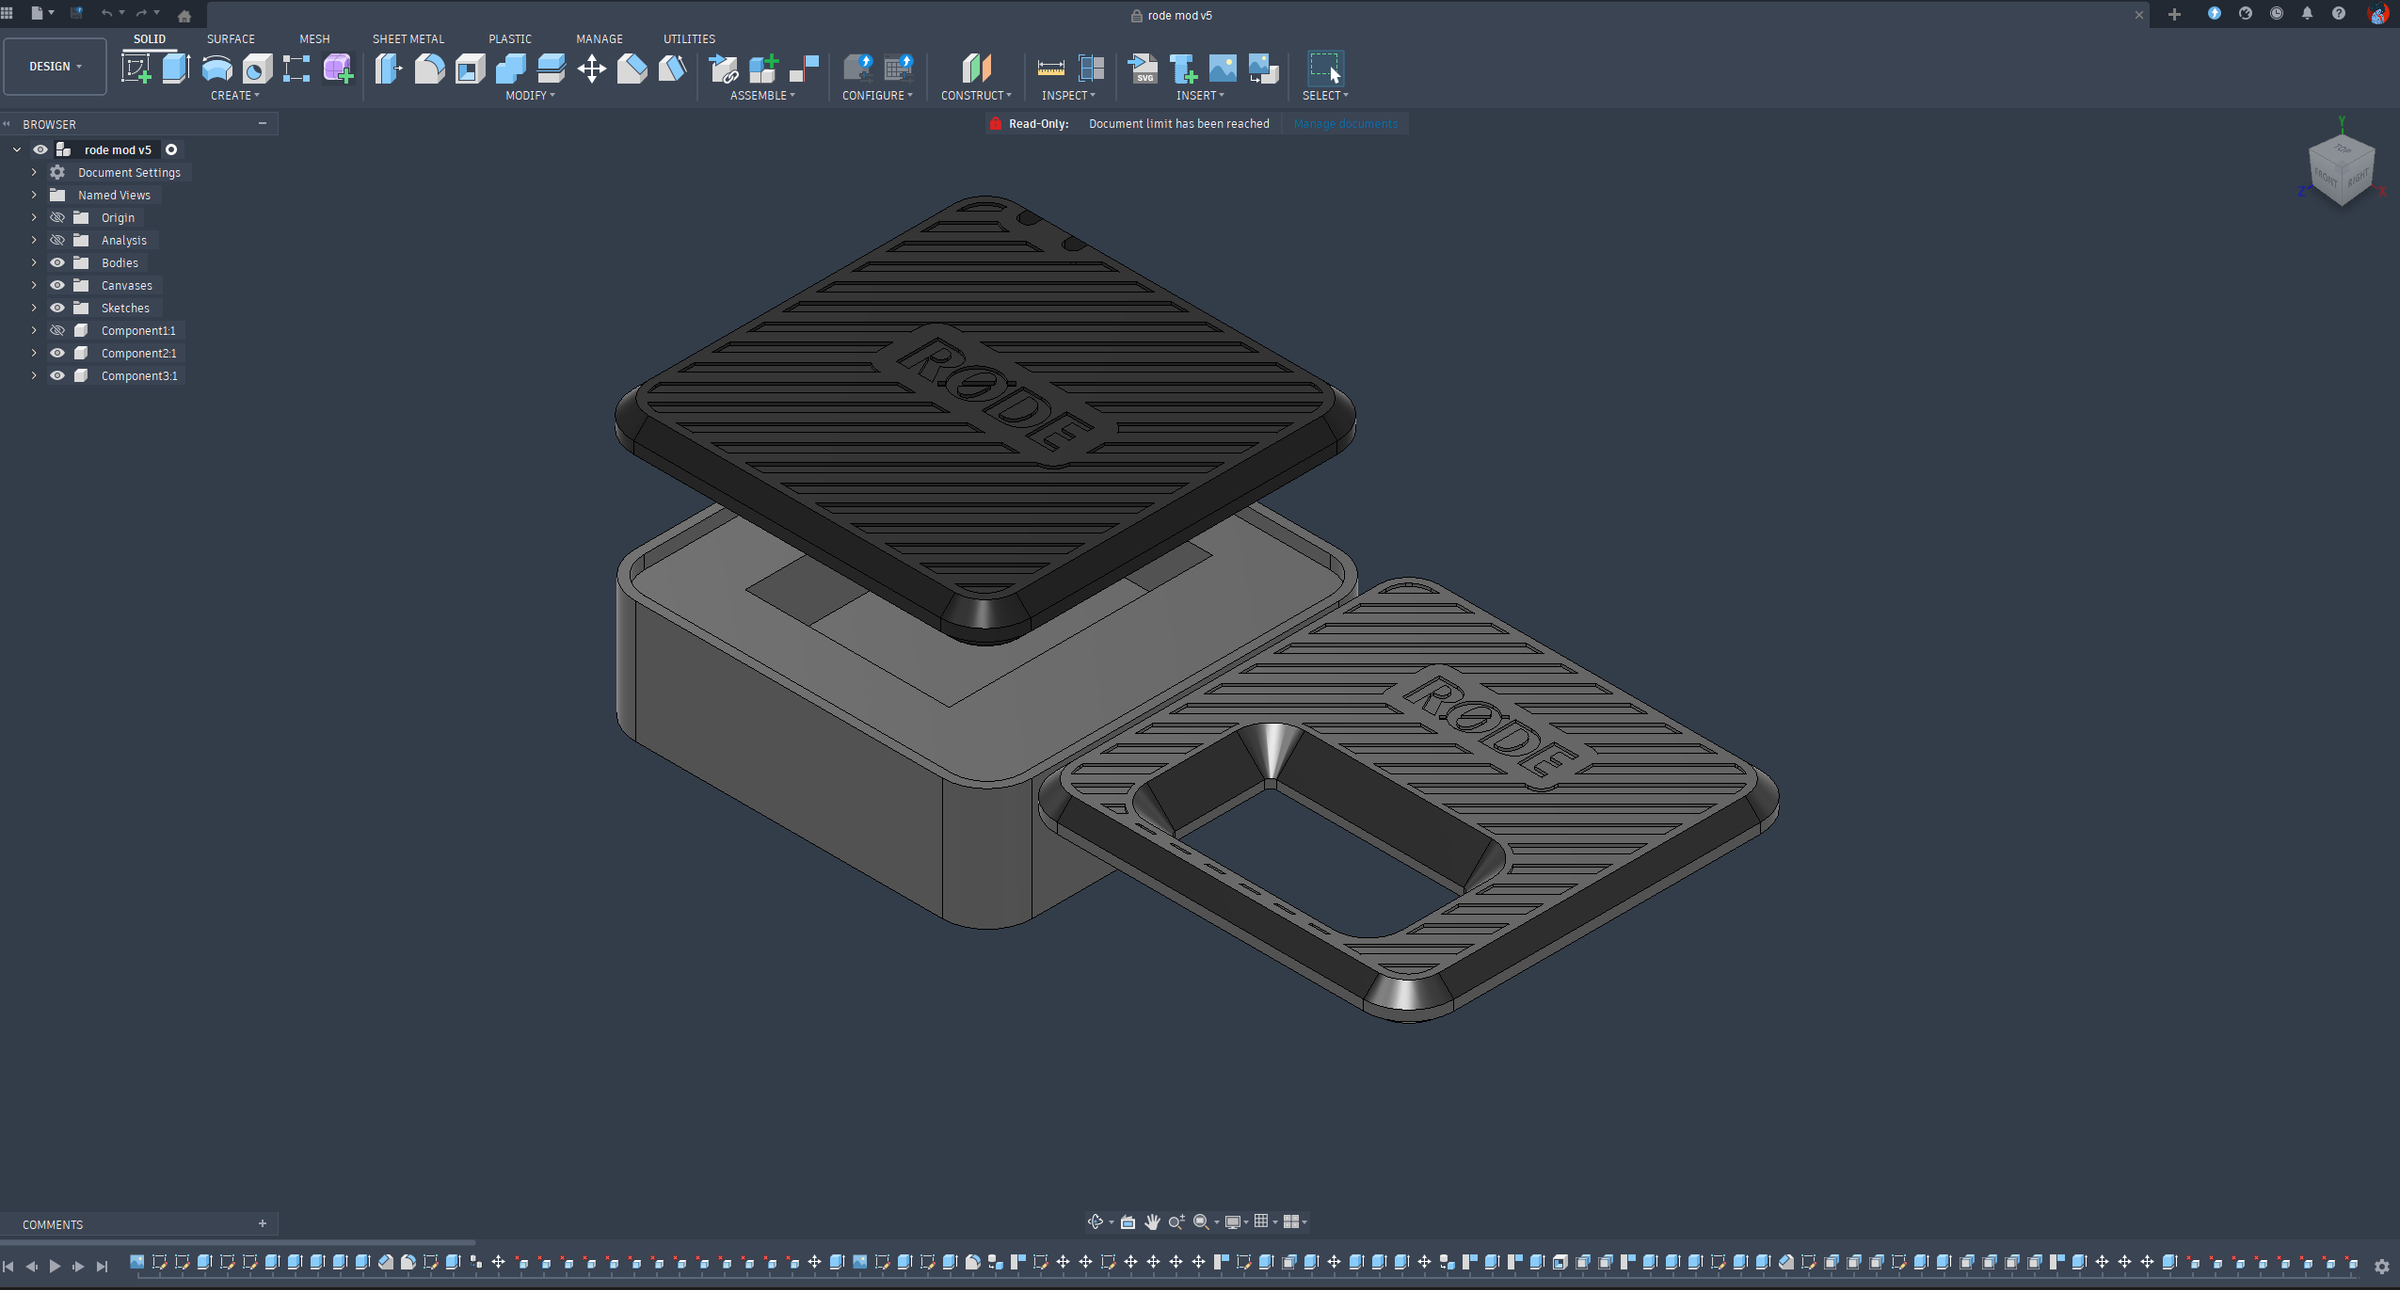2400x1290 pixels.
Task: Select the Extrude tool icon
Action: tap(176, 69)
